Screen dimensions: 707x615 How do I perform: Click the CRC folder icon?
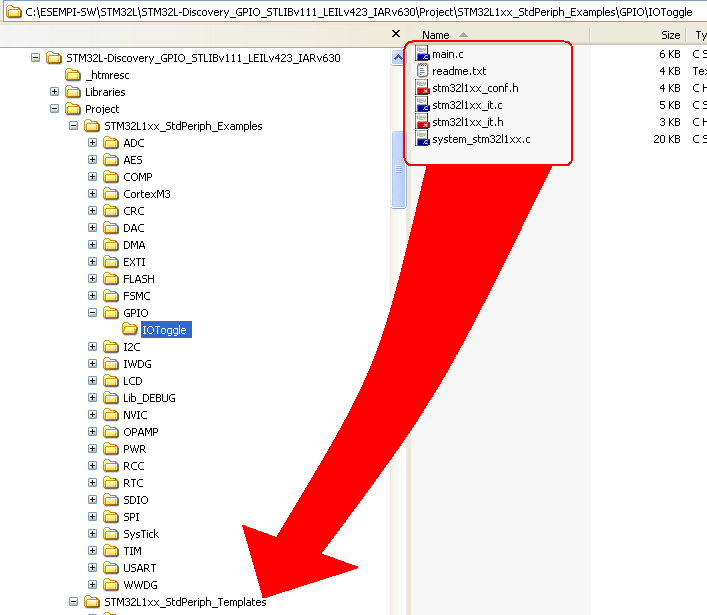[110, 211]
